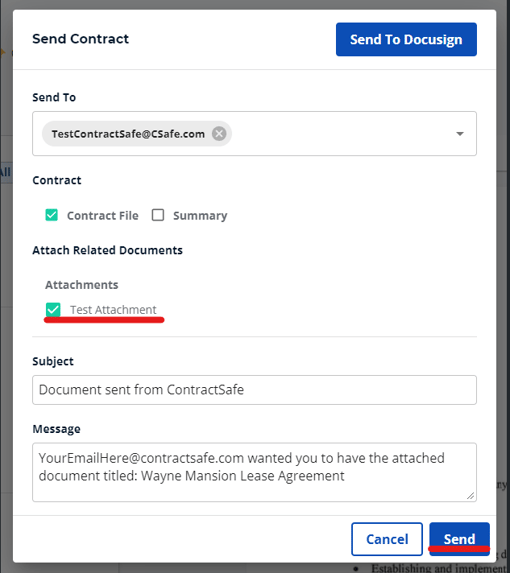Click the Contract File label text

(103, 216)
